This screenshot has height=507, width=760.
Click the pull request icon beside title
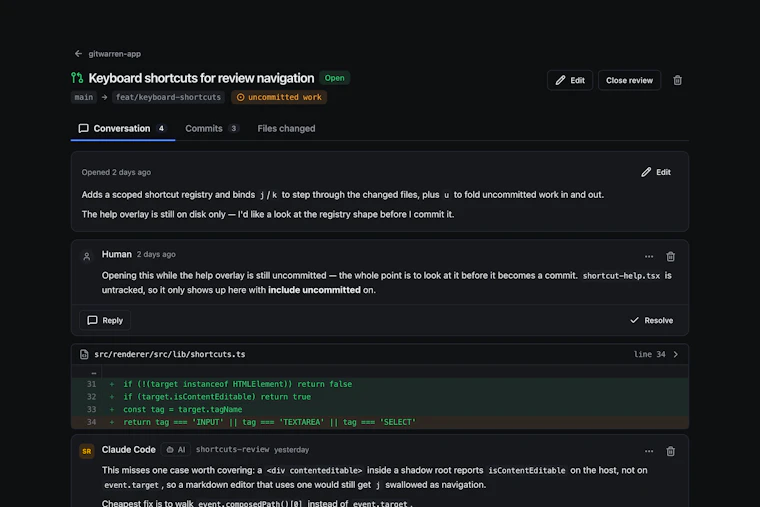pyautogui.click(x=77, y=78)
